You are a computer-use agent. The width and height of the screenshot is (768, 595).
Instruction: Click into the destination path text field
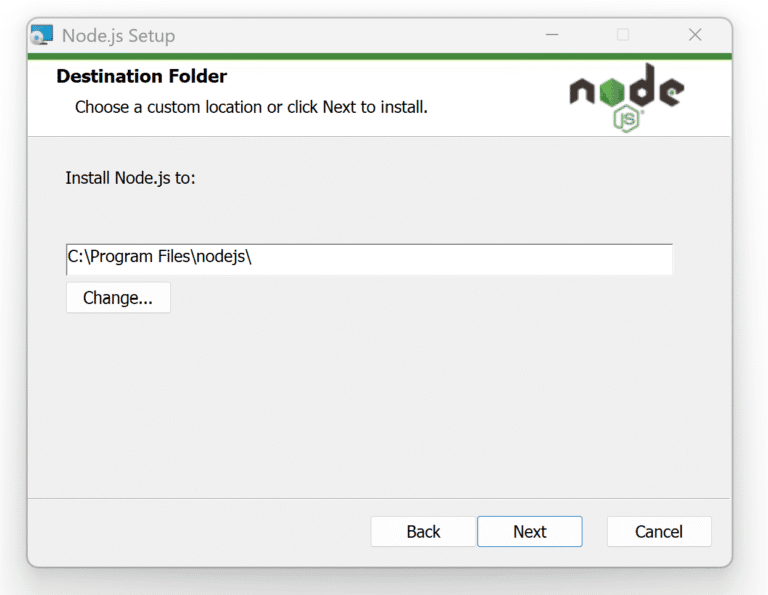(400, 257)
